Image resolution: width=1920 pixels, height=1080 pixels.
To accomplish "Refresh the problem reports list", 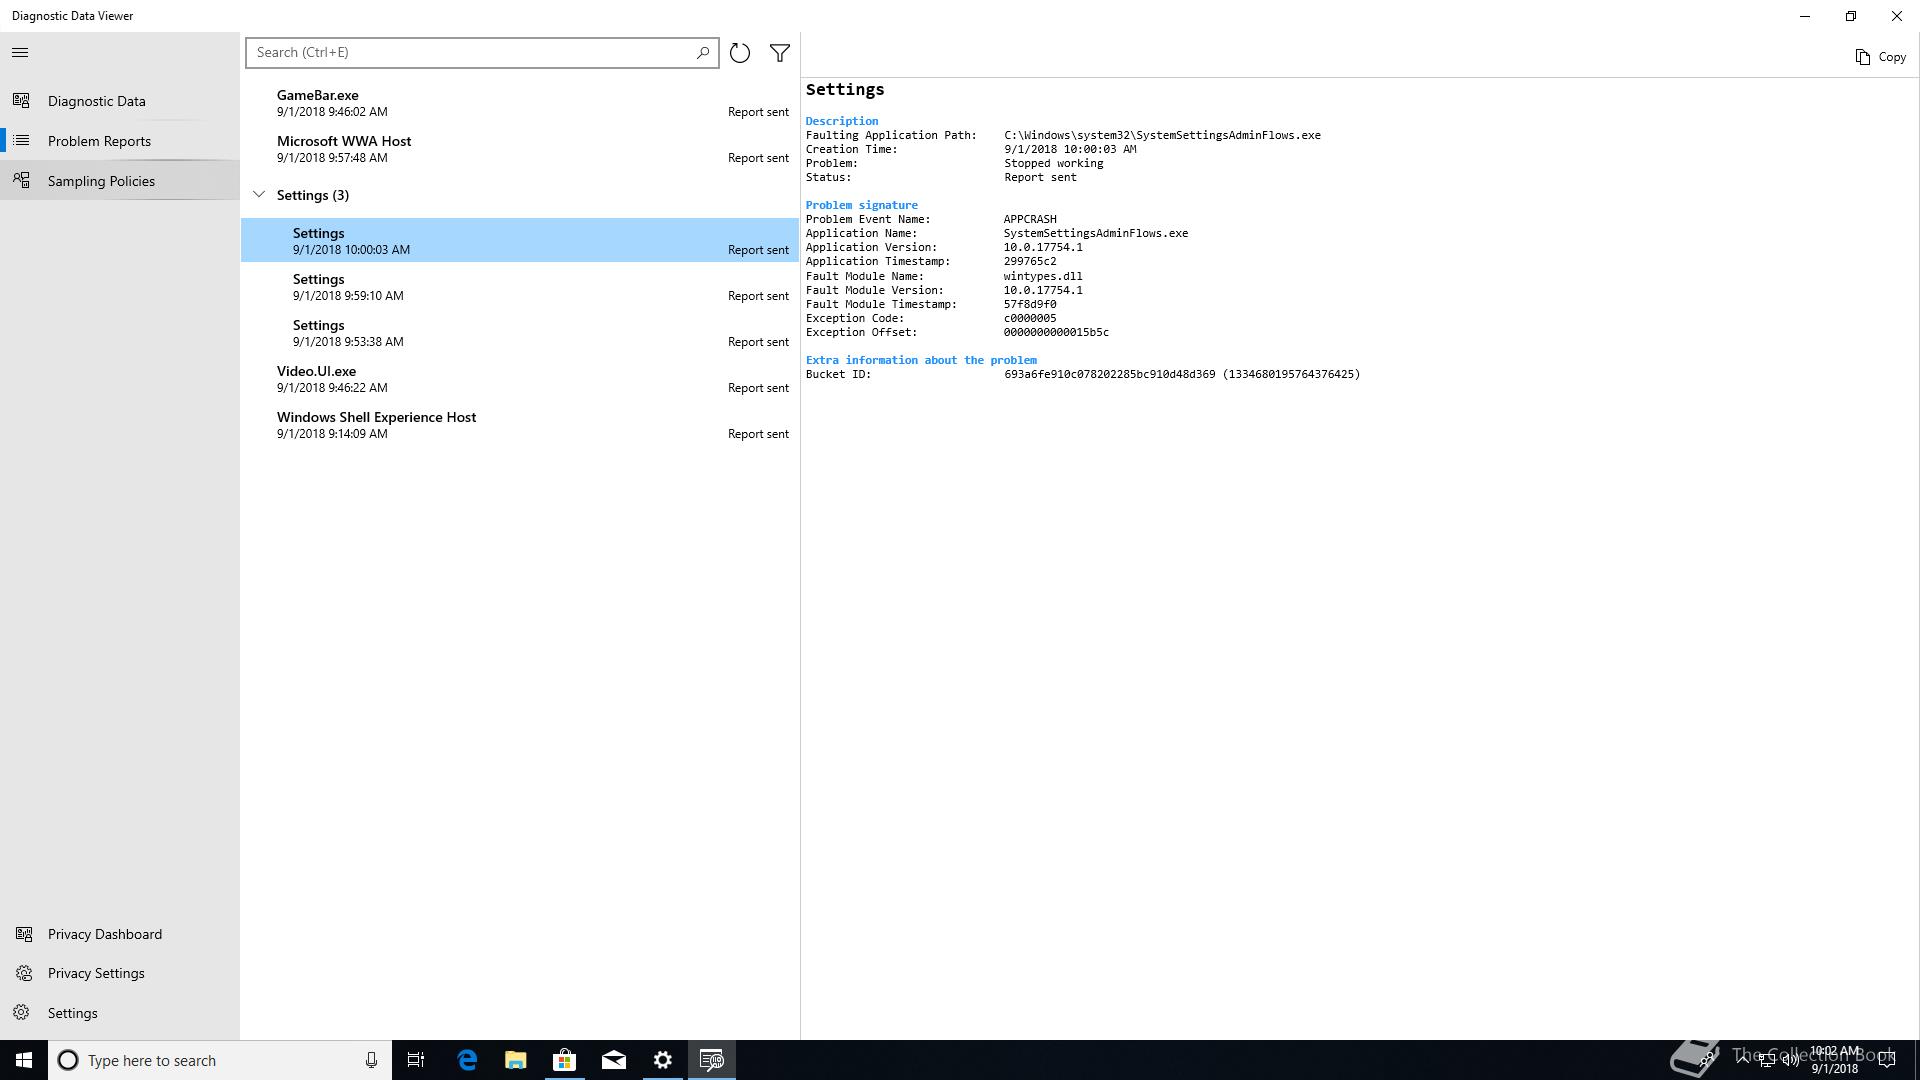I will pyautogui.click(x=740, y=53).
